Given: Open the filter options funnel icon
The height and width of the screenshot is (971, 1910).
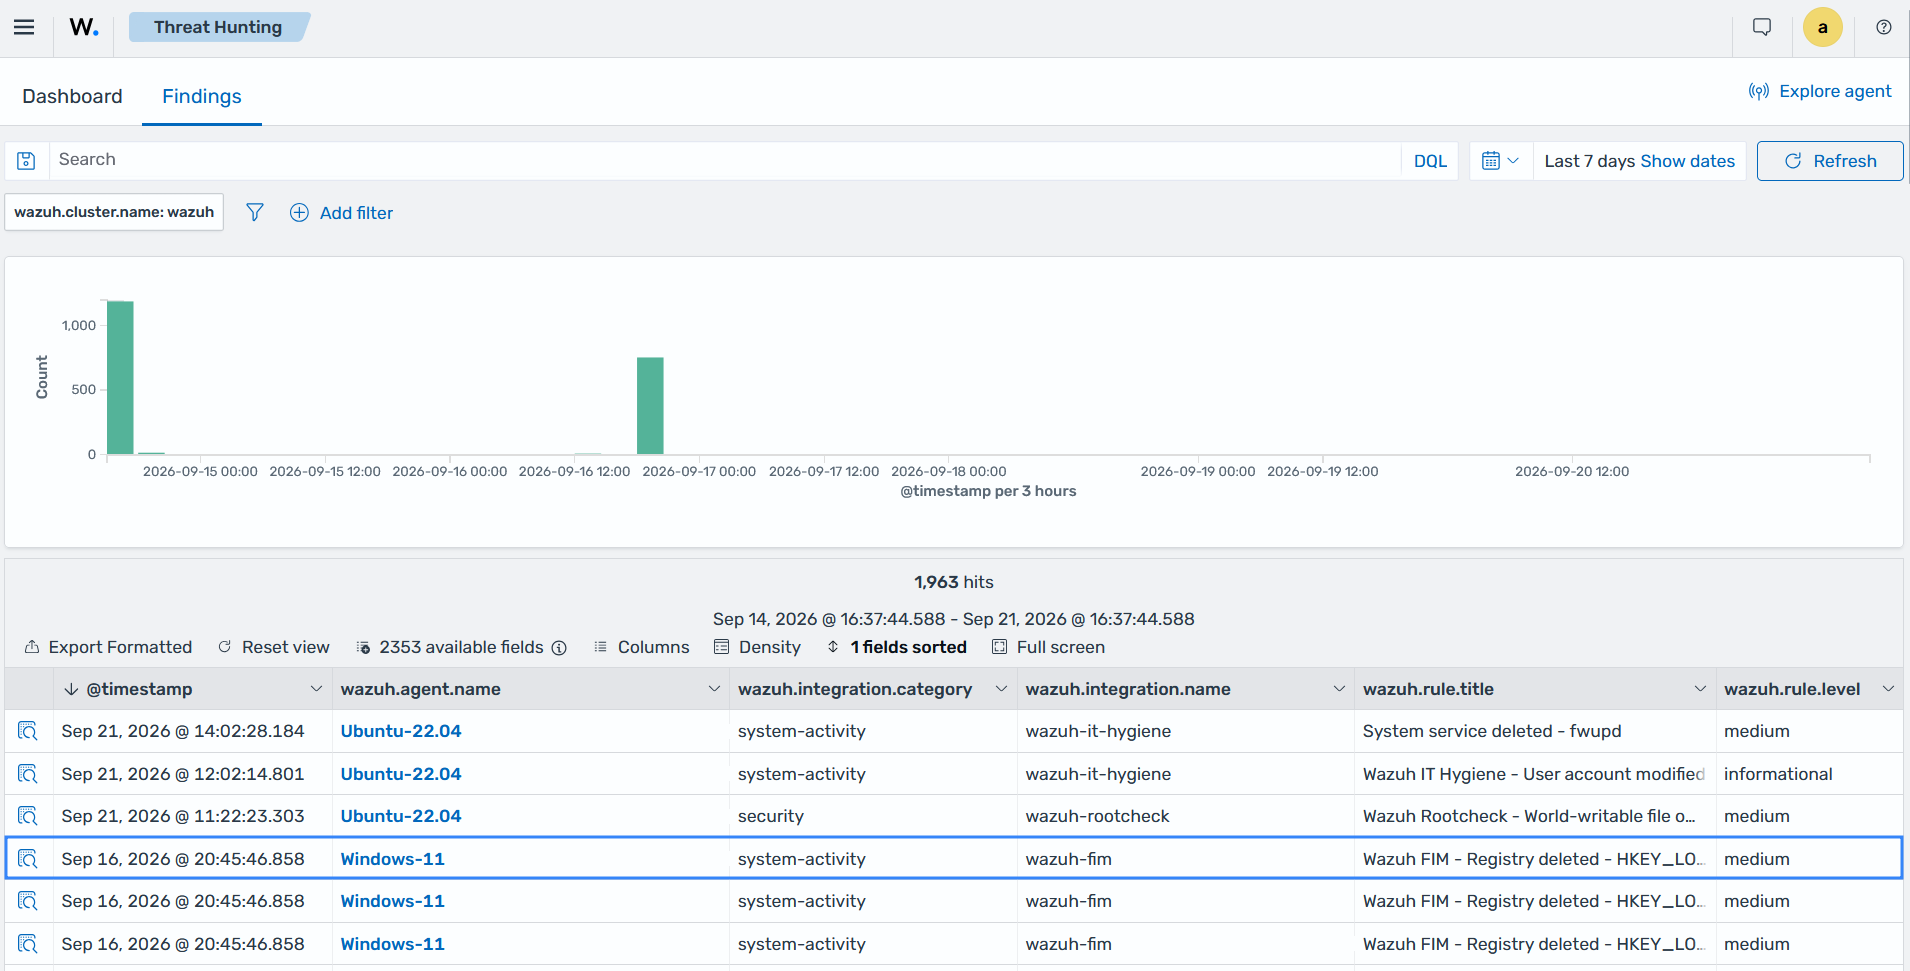Looking at the screenshot, I should pyautogui.click(x=255, y=212).
